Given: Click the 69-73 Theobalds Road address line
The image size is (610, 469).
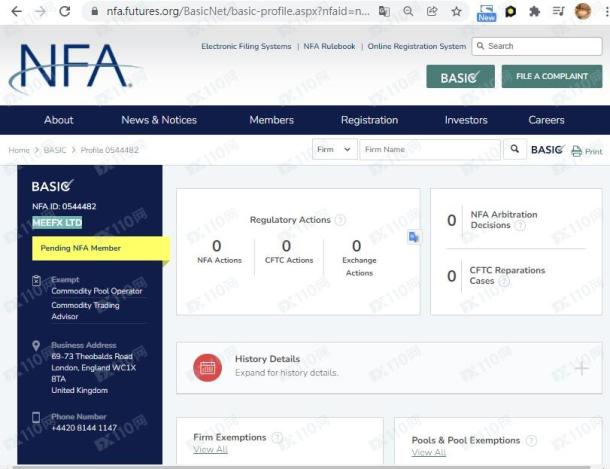Looking at the screenshot, I should pyautogui.click(x=92, y=356).
